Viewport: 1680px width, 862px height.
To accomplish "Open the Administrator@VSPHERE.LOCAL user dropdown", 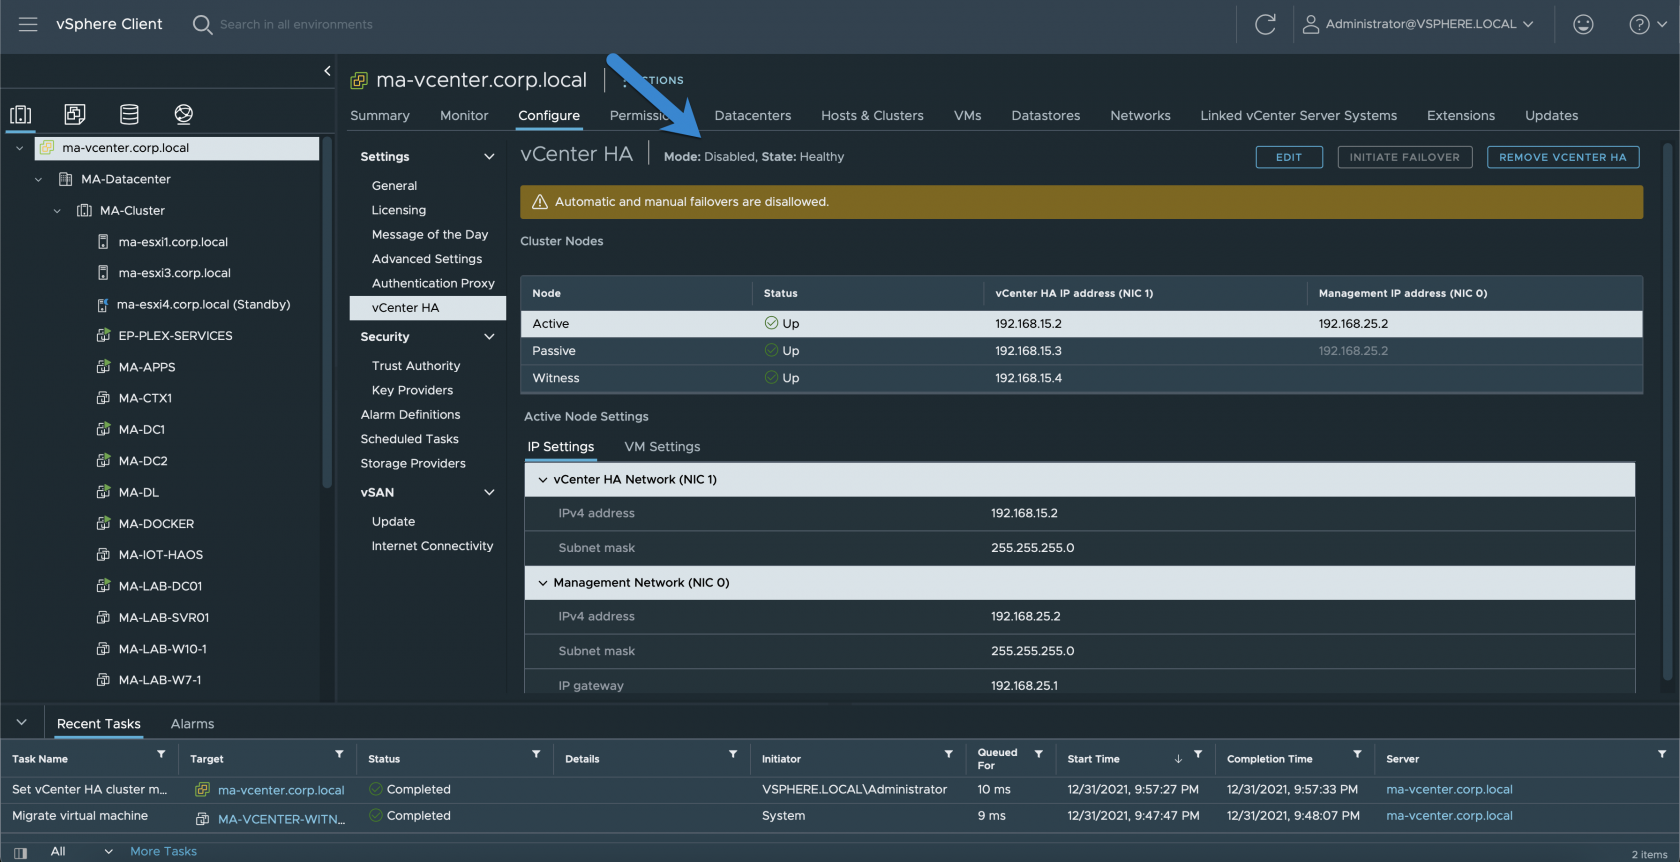I will point(1419,24).
